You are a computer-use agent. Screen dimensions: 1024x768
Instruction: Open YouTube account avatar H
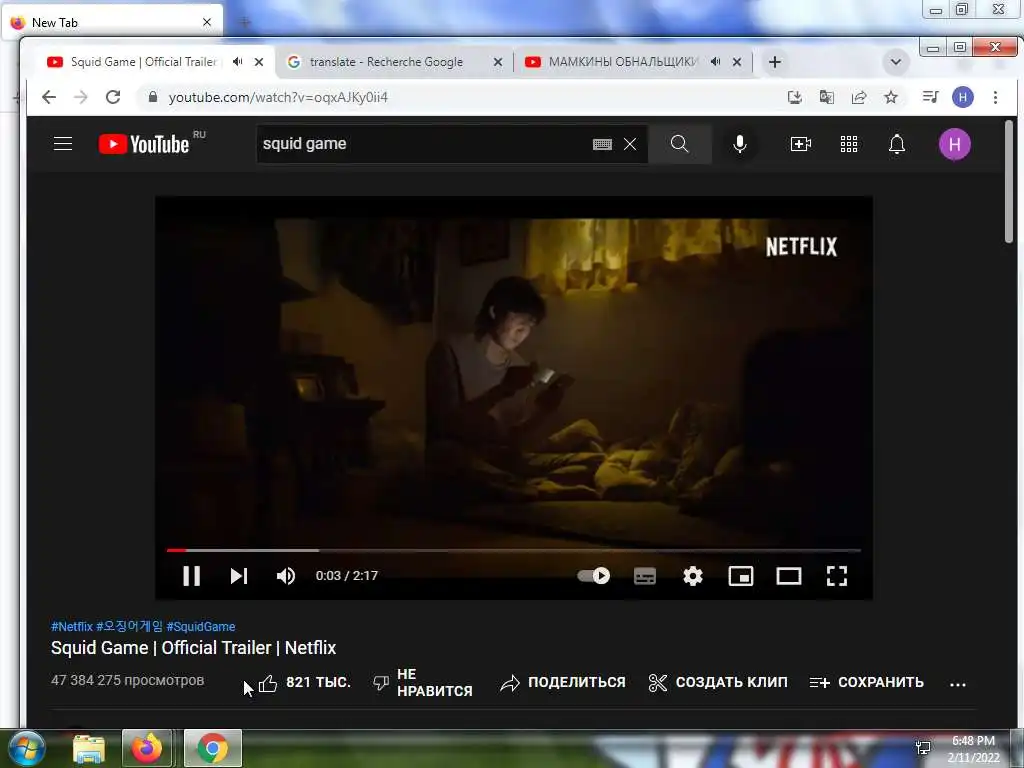(x=954, y=144)
